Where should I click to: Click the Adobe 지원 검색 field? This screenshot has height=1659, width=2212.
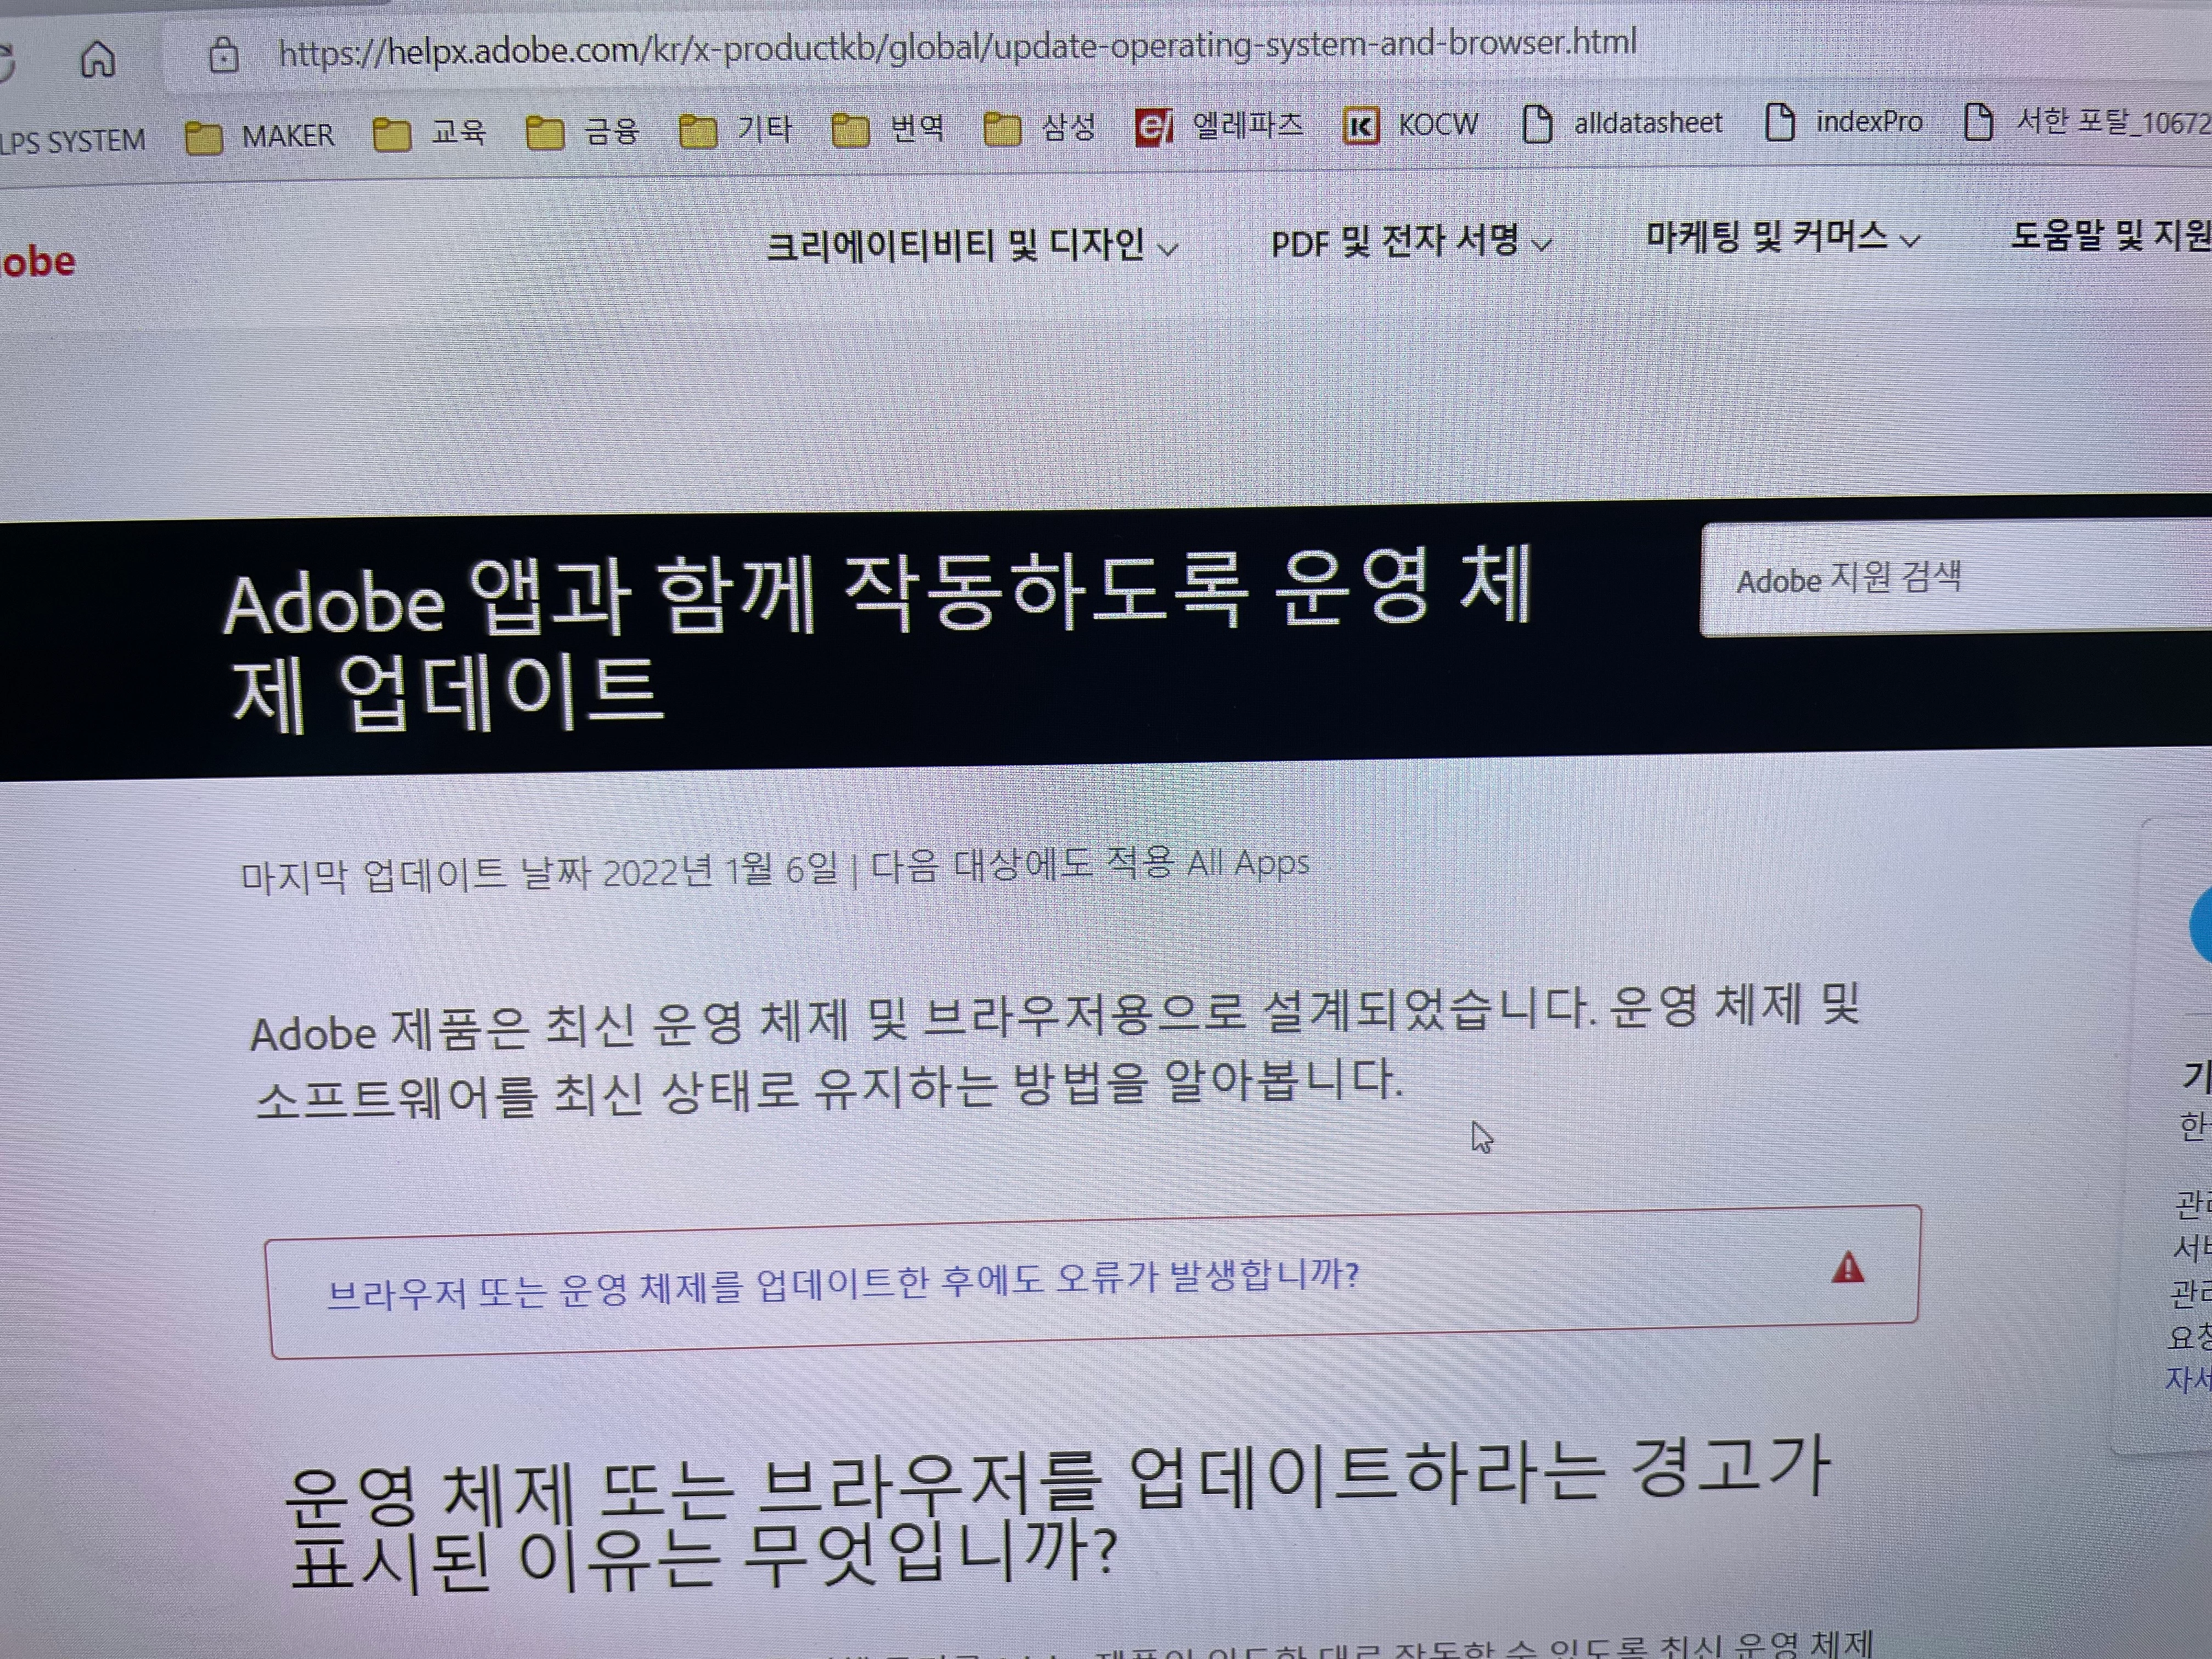[x=1950, y=579]
